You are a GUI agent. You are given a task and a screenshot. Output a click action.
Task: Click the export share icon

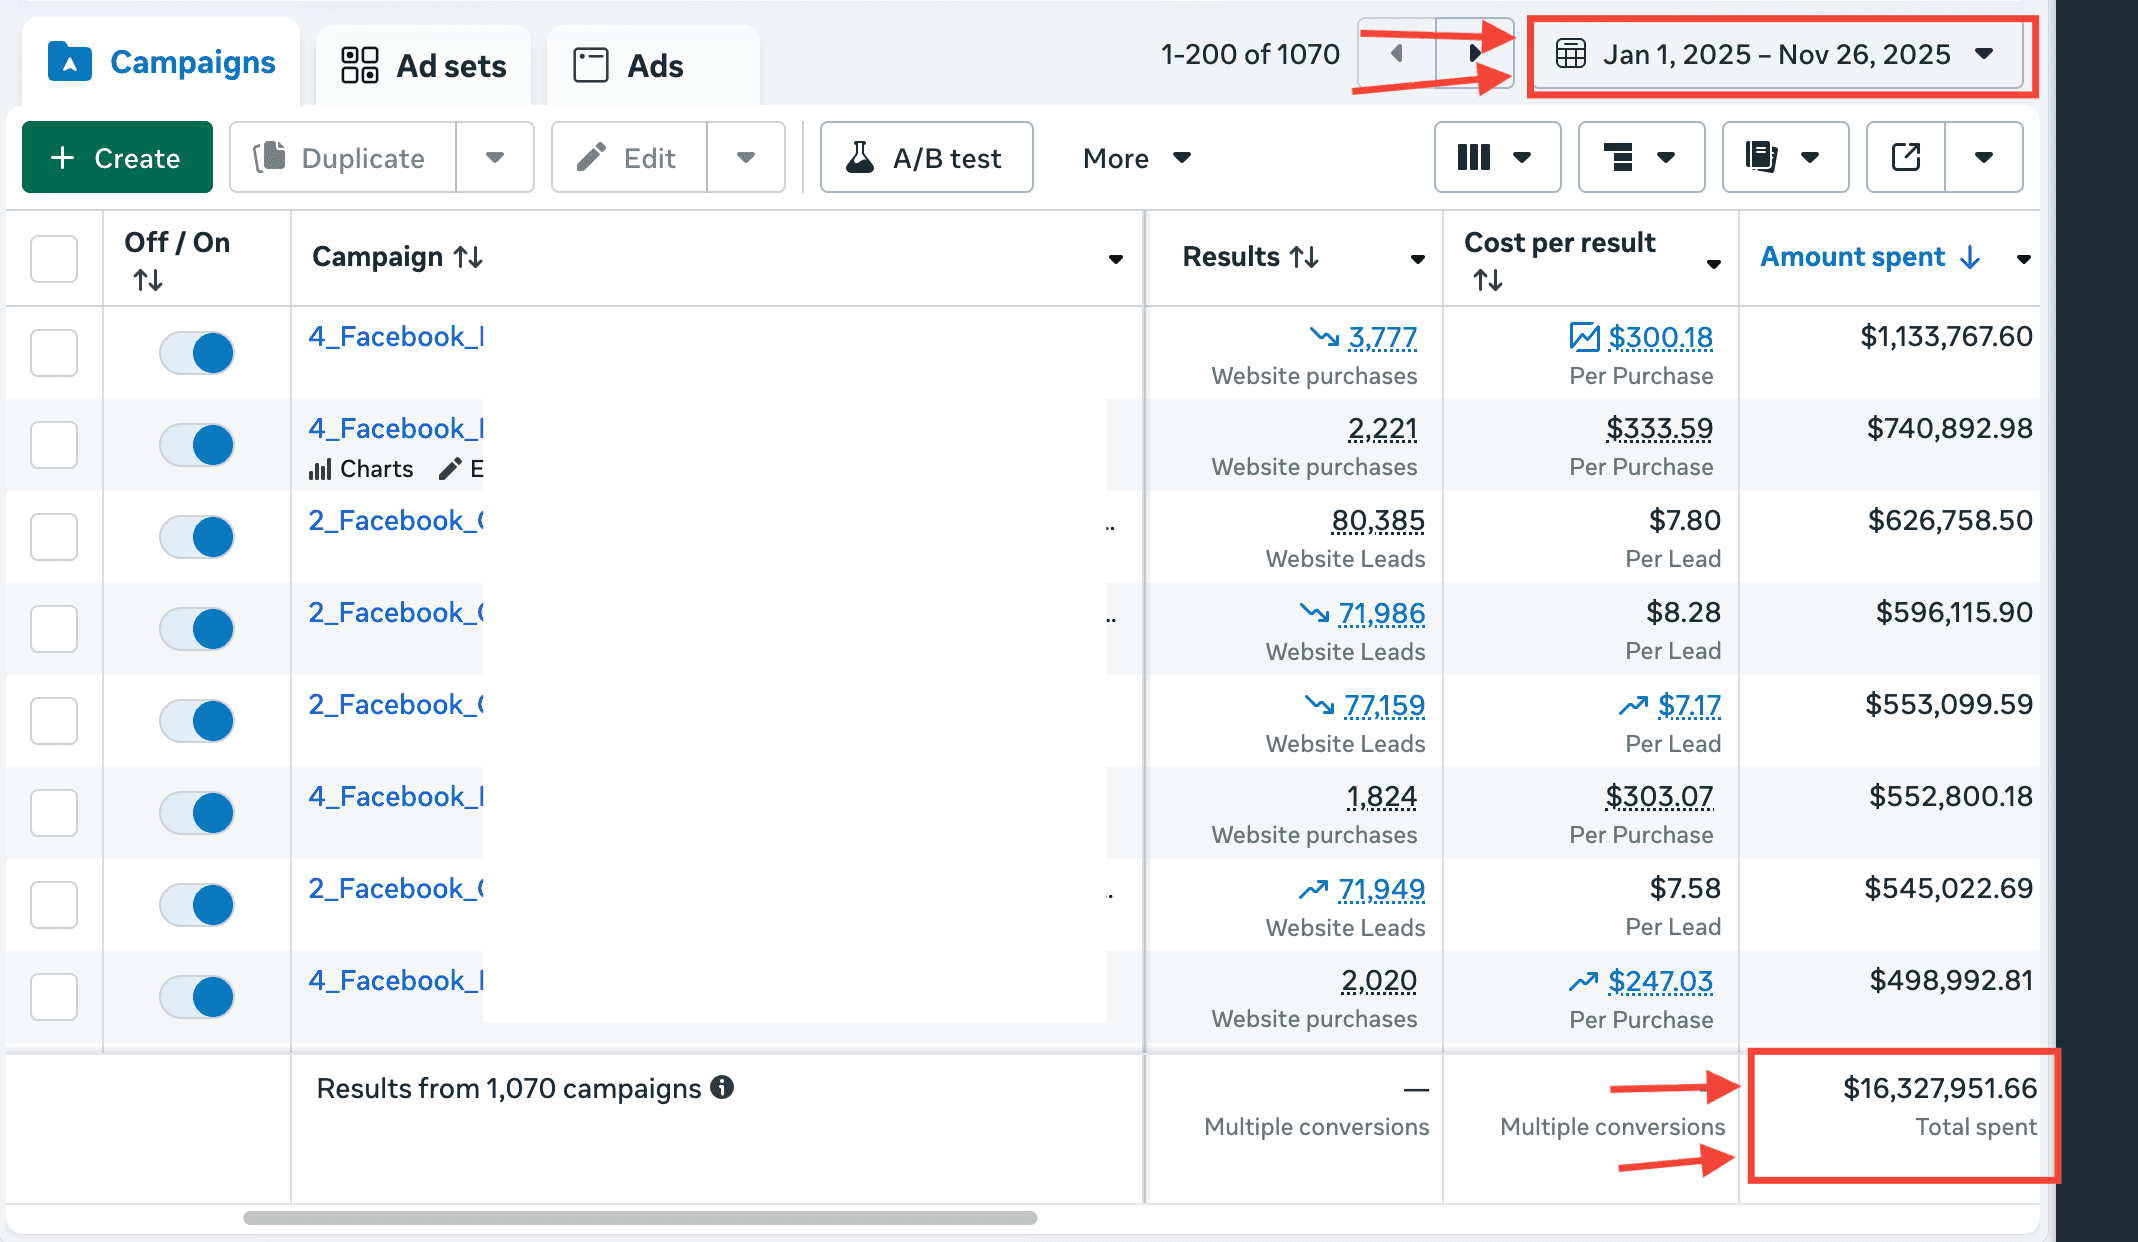(1906, 157)
